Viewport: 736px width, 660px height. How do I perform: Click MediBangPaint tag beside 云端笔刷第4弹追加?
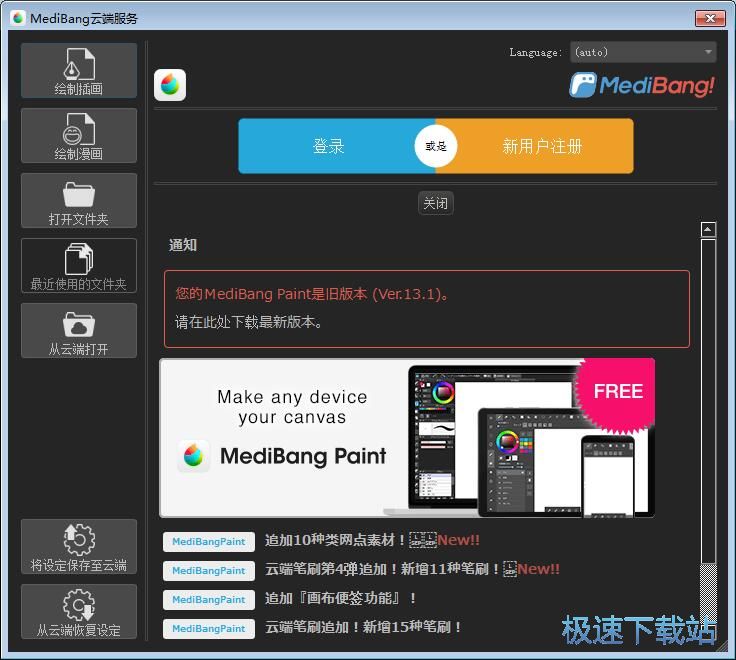pos(209,571)
